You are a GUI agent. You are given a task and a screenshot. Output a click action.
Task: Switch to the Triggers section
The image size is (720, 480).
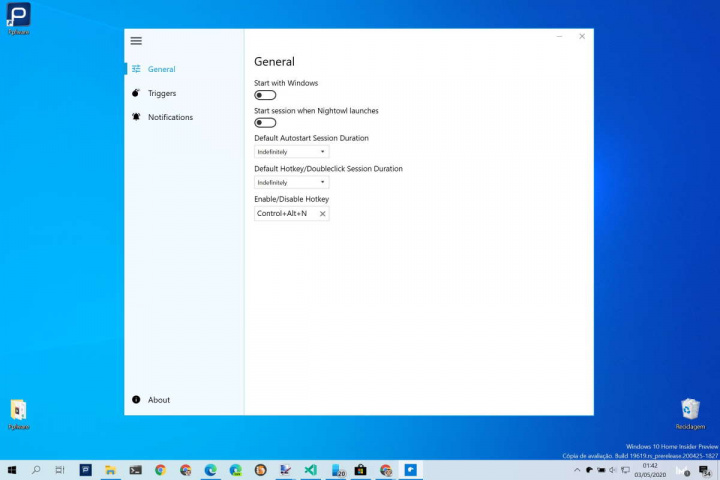click(161, 93)
